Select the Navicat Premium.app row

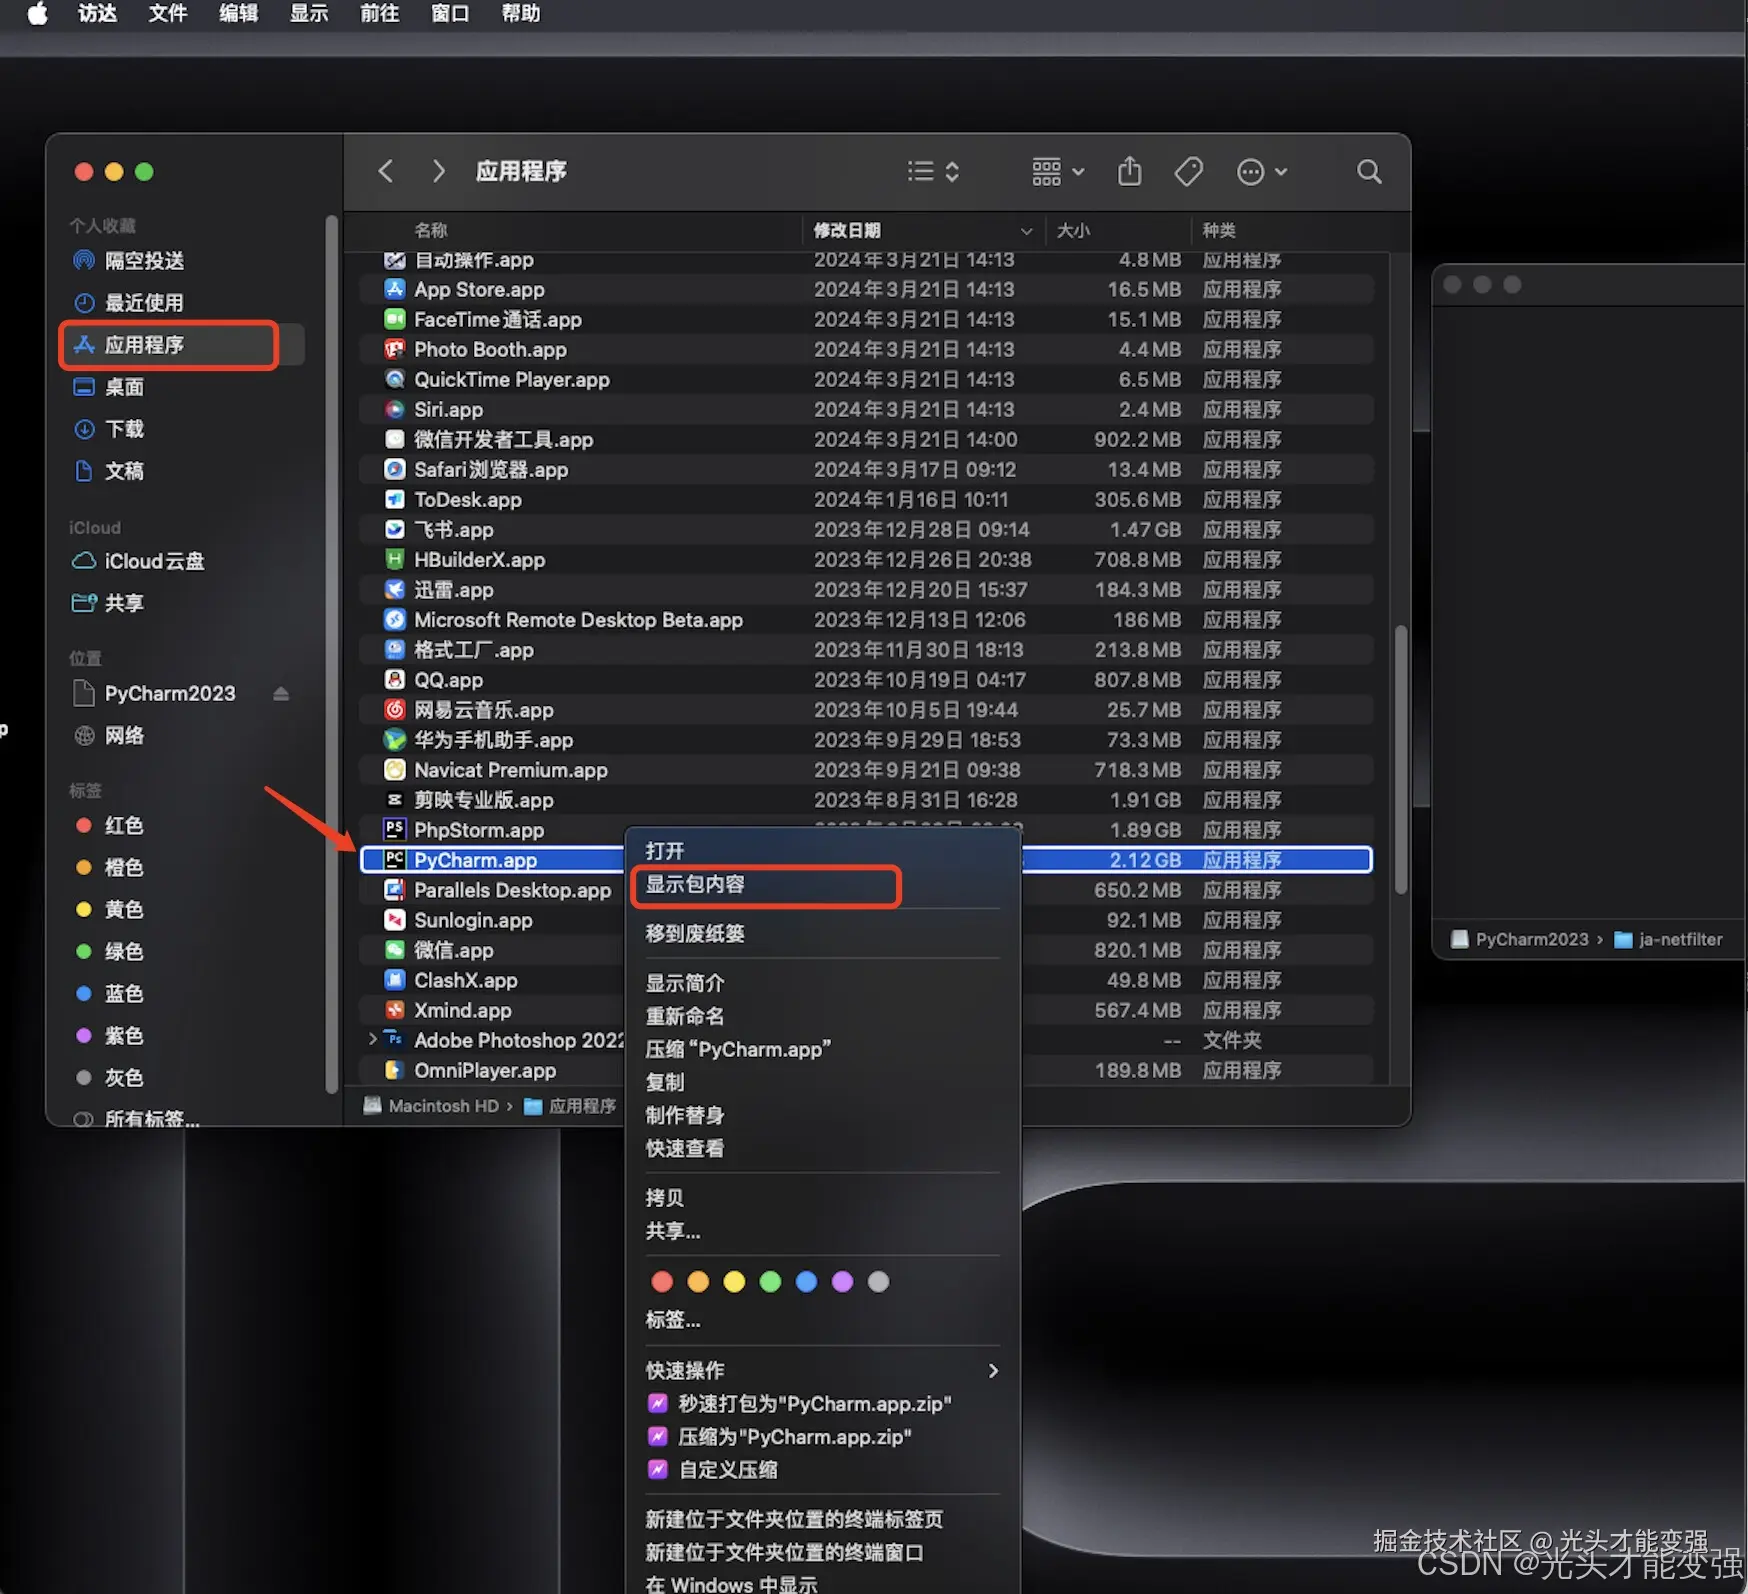tap(866, 770)
